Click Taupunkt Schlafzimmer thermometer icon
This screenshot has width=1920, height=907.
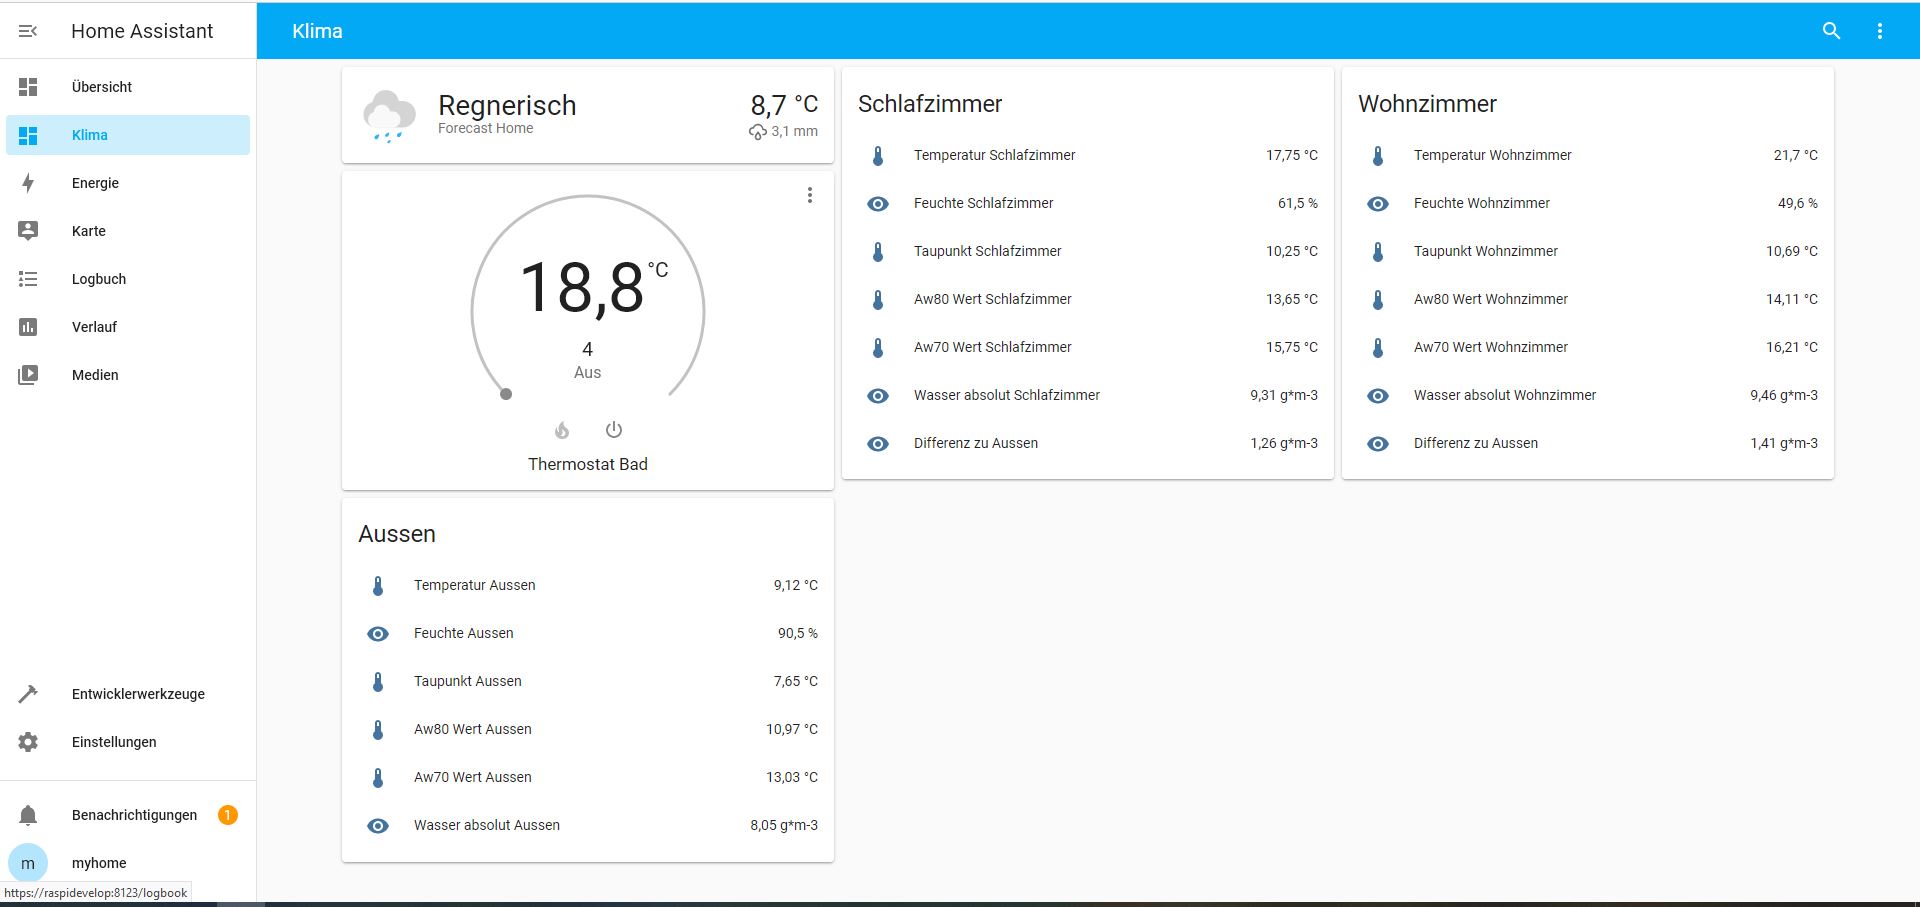point(878,252)
